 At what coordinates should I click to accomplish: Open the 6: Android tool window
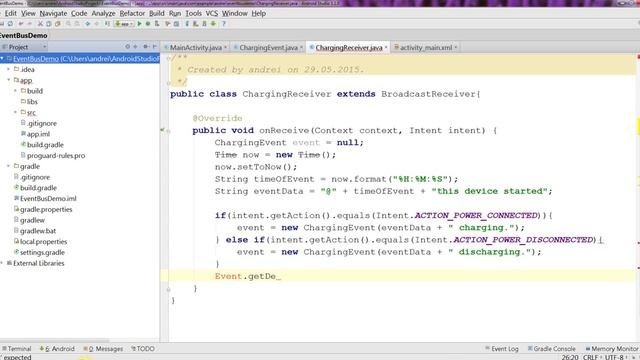click(x=57, y=349)
